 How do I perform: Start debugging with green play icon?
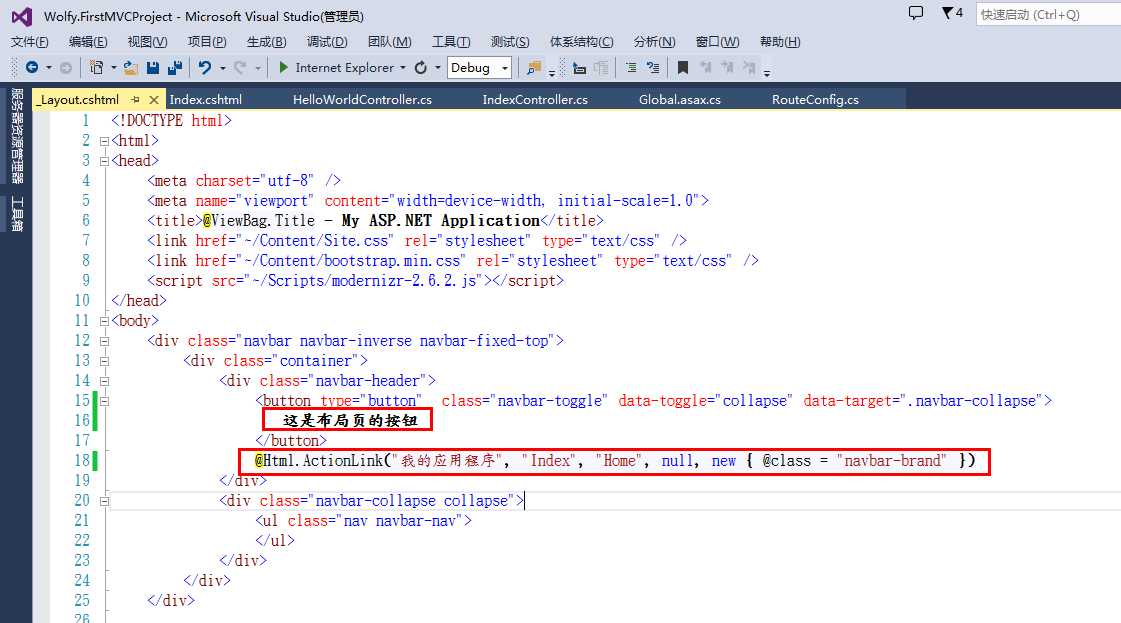coord(283,67)
